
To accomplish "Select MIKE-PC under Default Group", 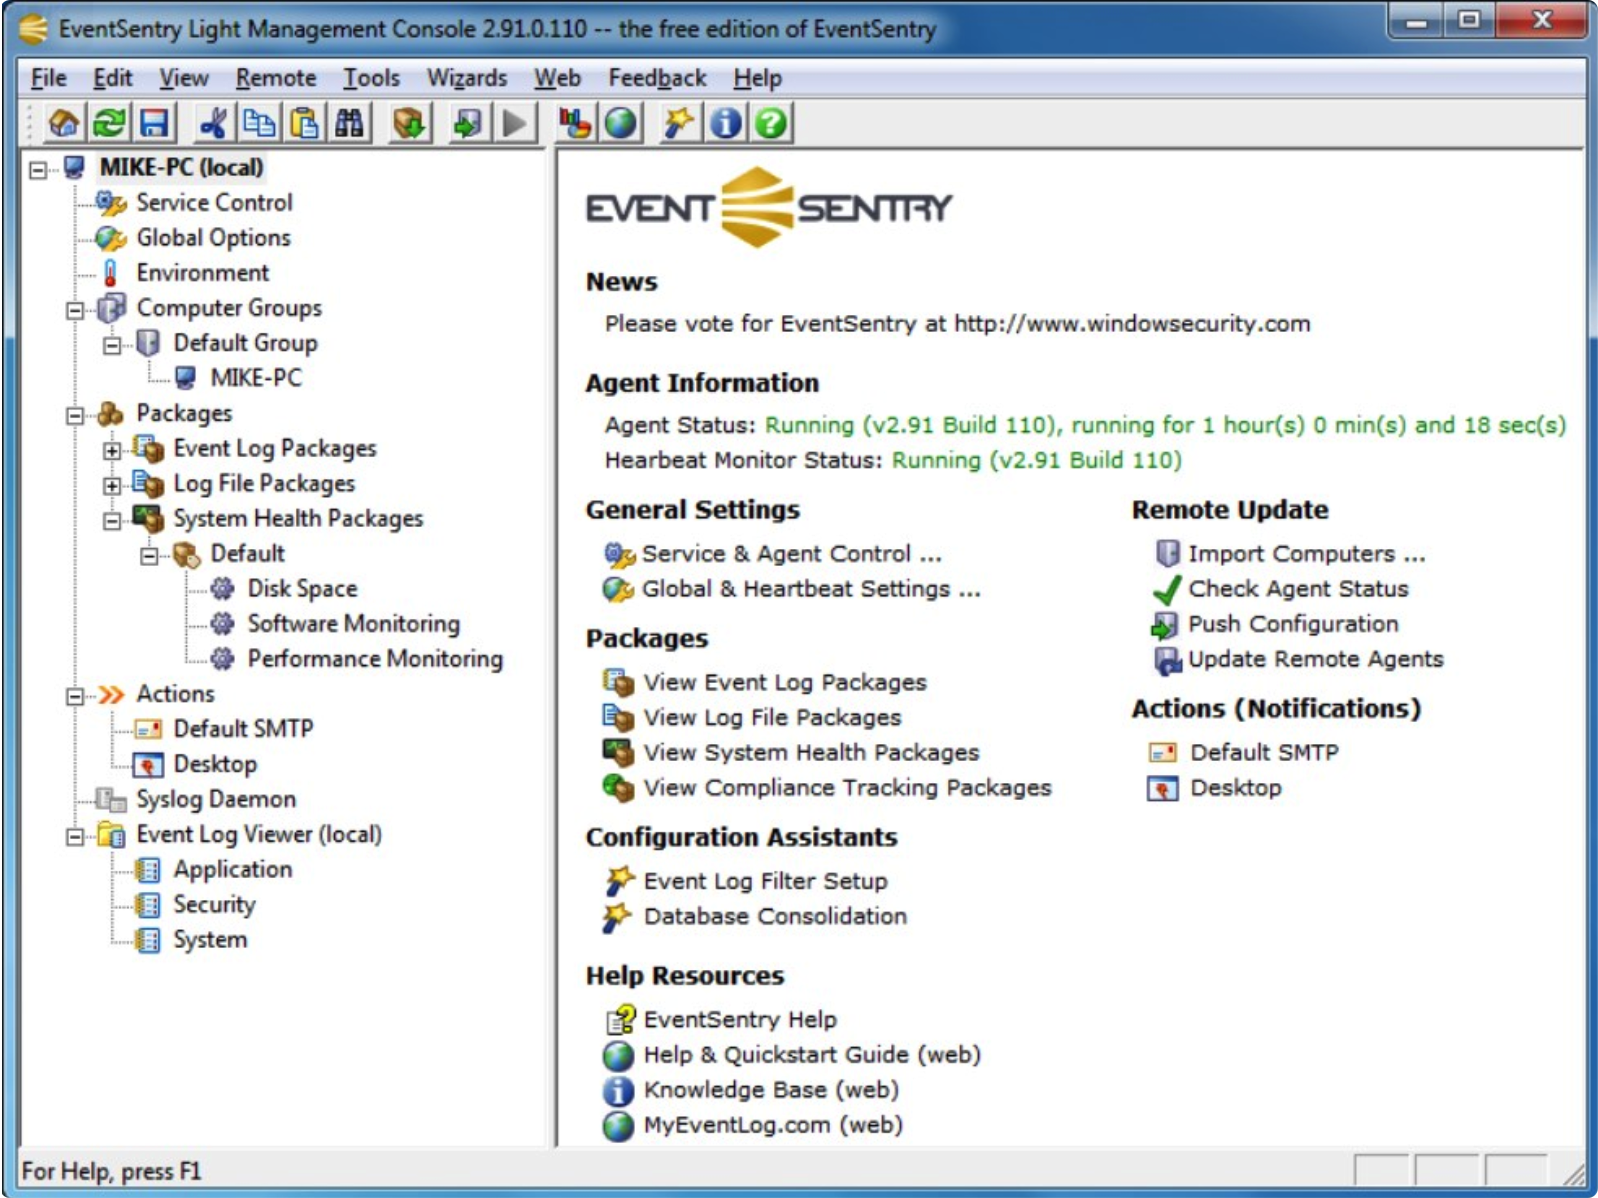I will 256,378.
